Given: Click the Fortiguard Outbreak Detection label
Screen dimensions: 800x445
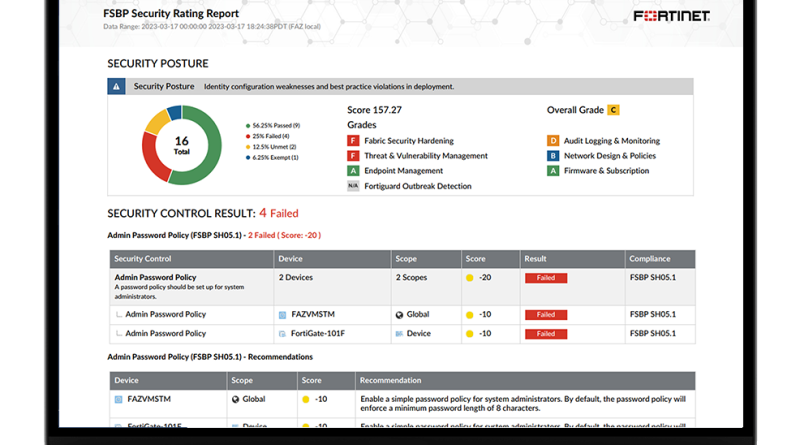Looking at the screenshot, I should [x=418, y=186].
